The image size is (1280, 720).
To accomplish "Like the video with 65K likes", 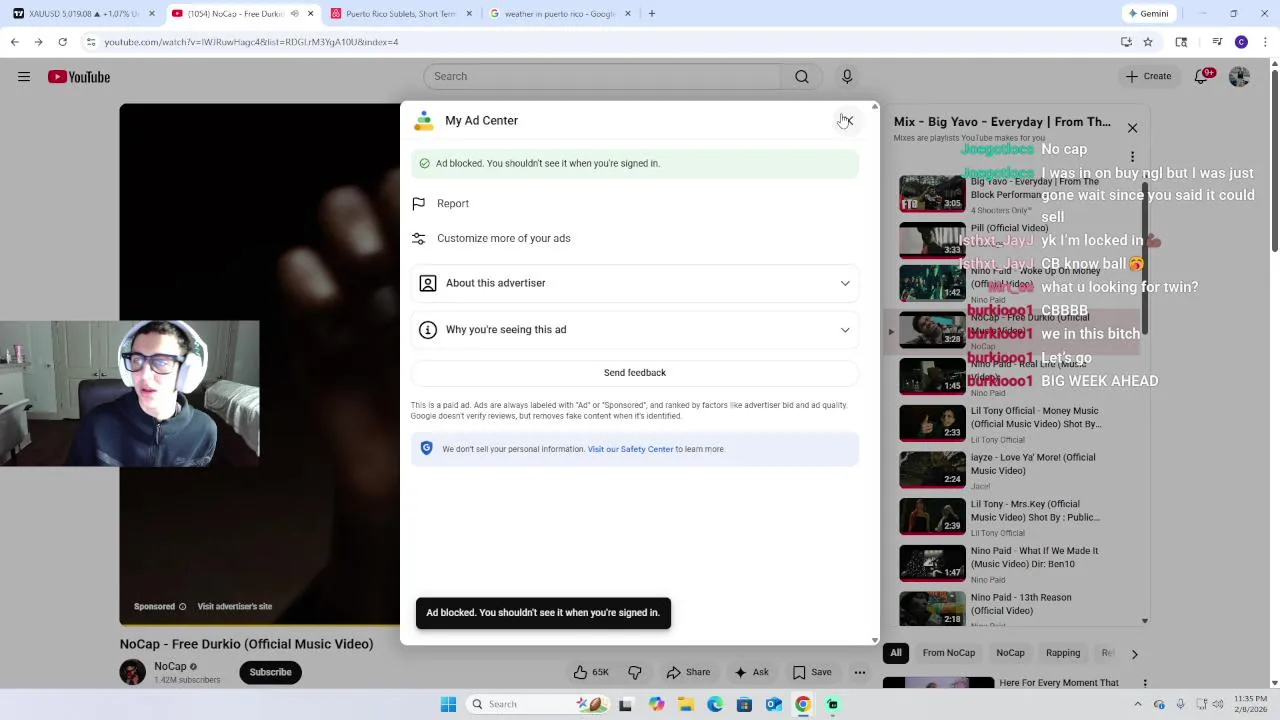I will (590, 673).
